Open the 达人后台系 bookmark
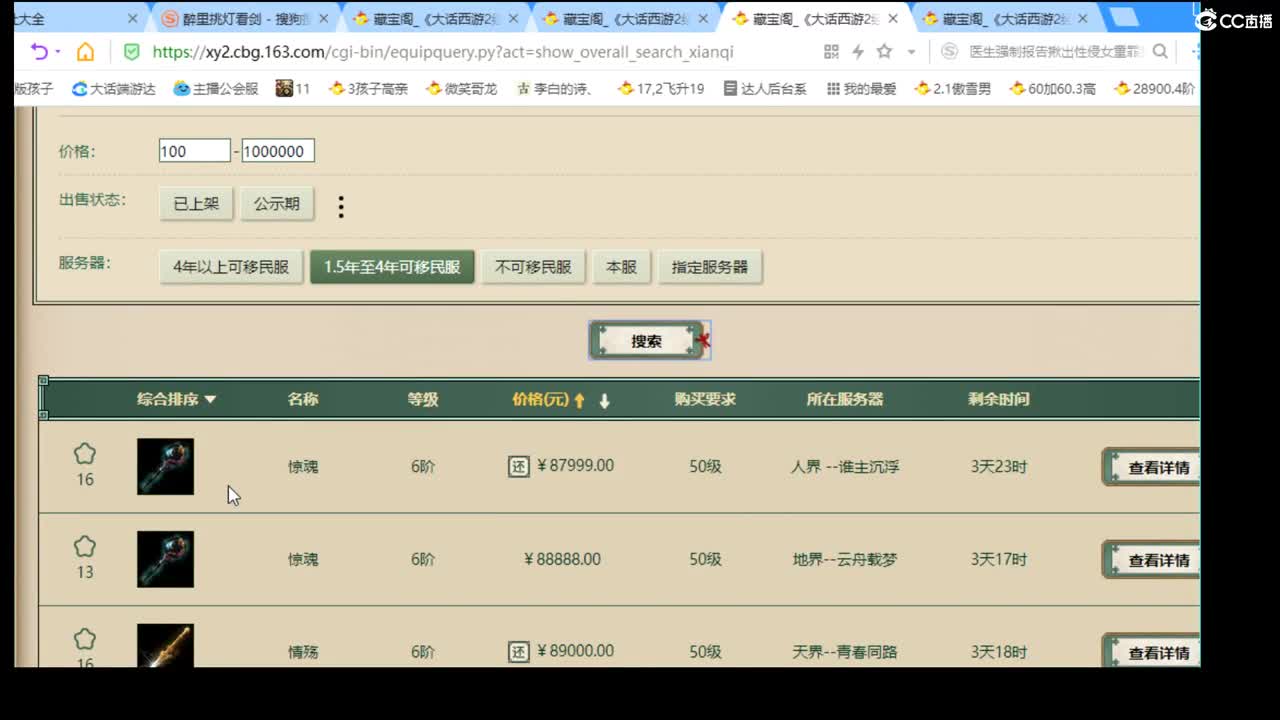 (765, 89)
